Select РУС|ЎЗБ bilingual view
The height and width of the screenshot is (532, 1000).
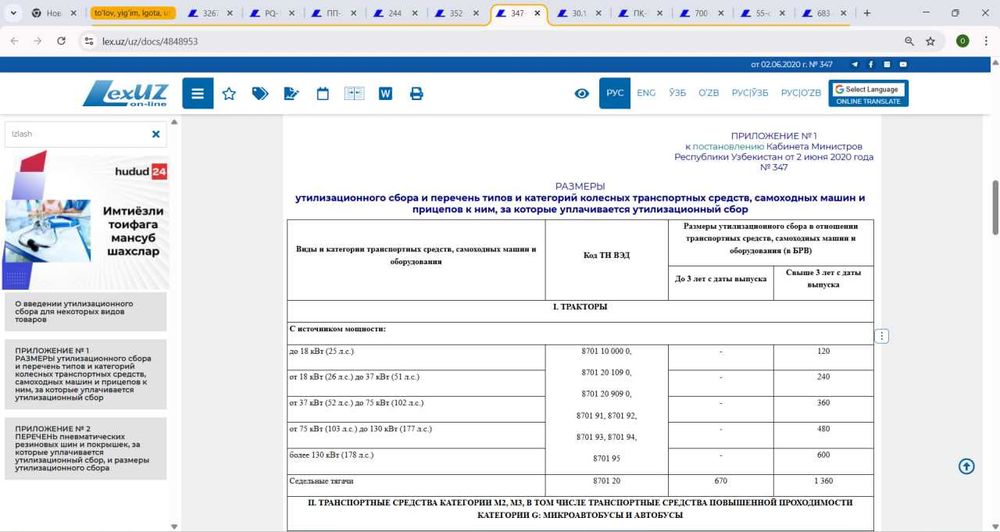750,93
